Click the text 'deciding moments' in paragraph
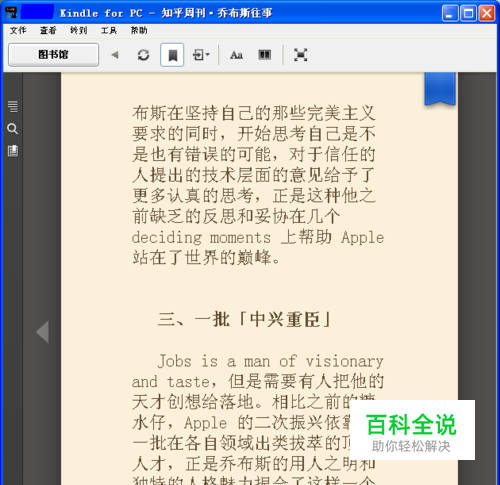Screen dimensions: 500x485 point(201,238)
